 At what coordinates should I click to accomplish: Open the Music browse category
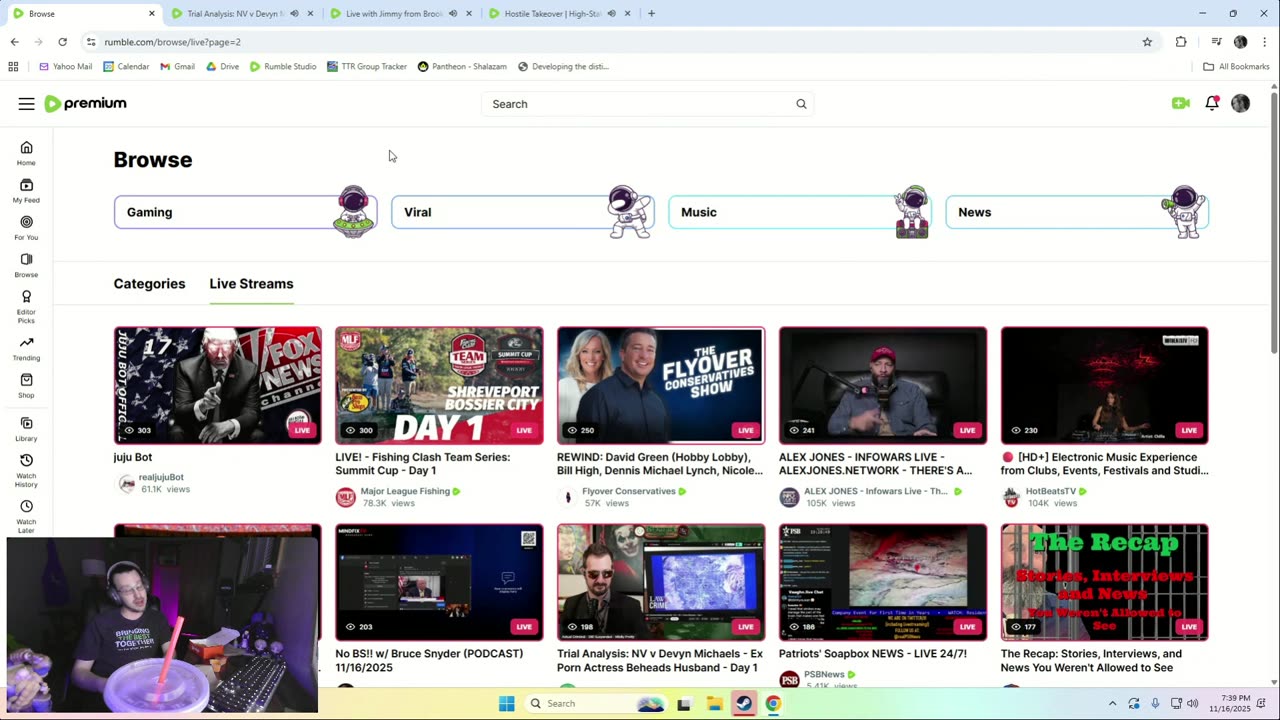799,212
